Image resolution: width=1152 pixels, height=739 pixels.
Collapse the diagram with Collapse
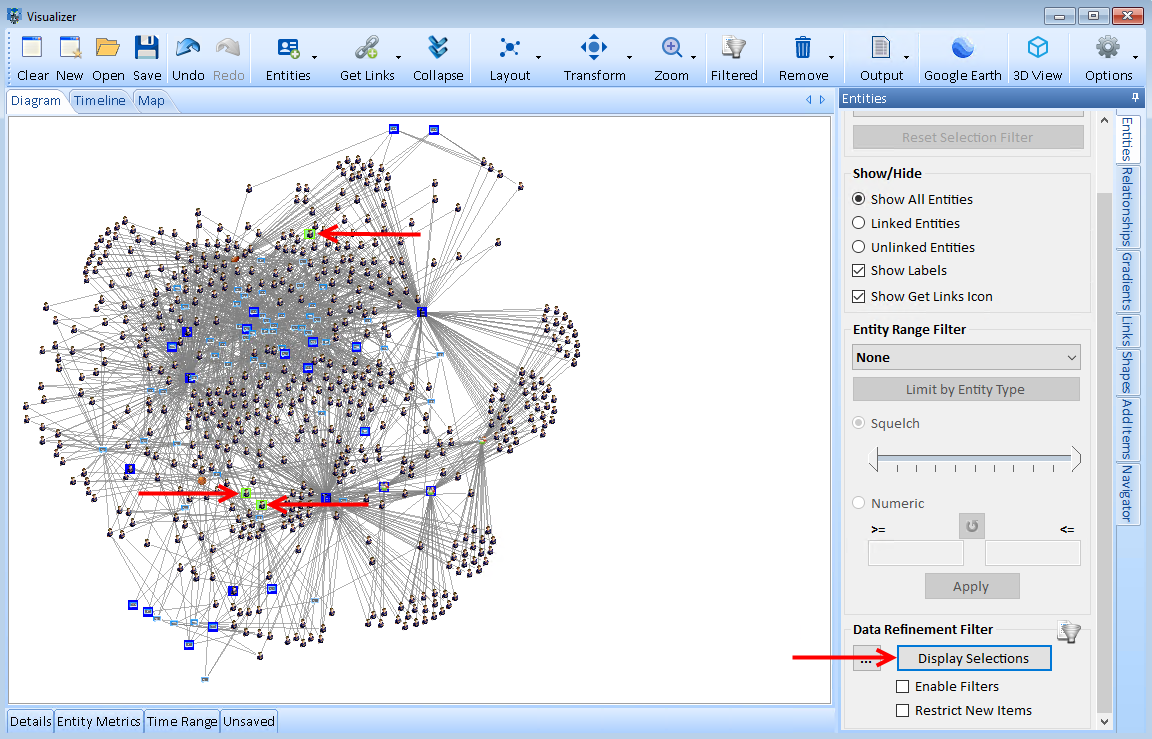438,48
